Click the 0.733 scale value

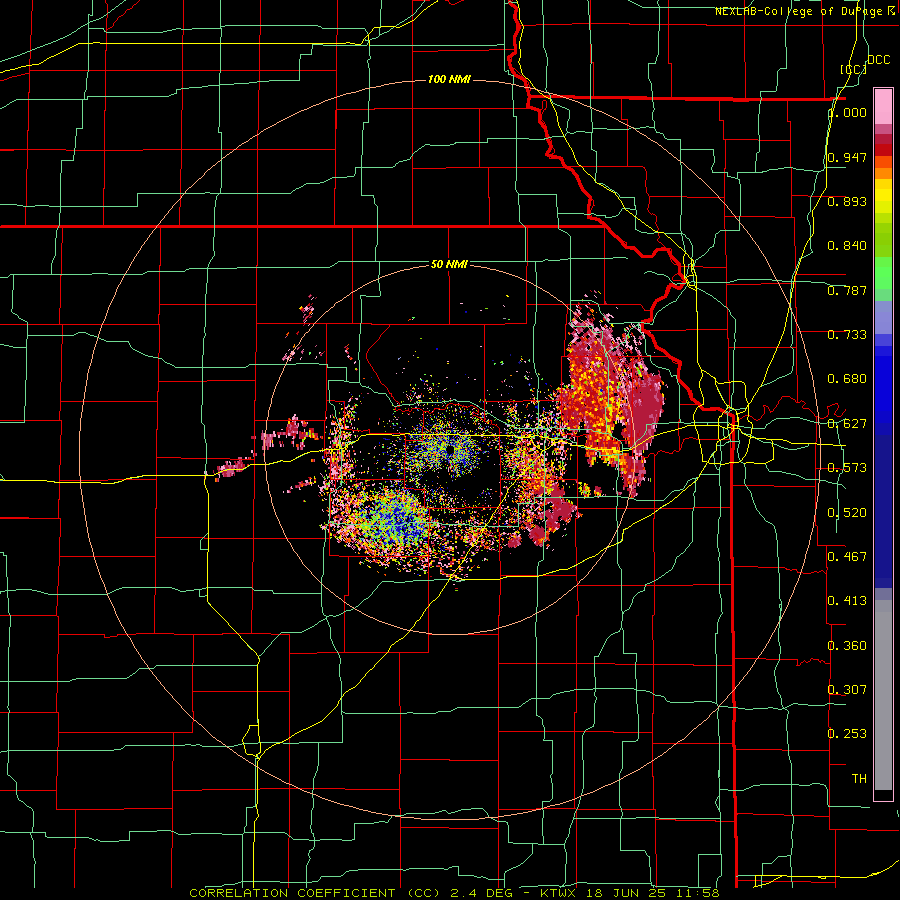[x=847, y=335]
